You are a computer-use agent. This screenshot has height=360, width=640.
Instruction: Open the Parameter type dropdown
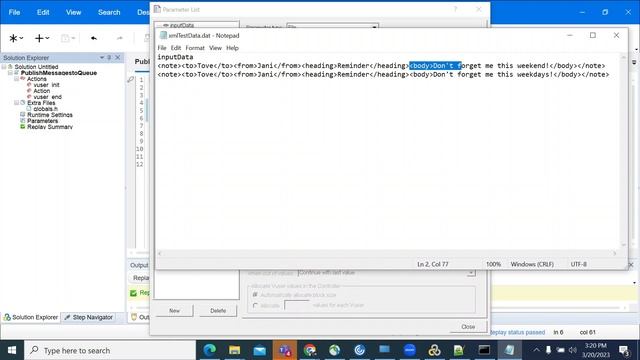point(374,27)
